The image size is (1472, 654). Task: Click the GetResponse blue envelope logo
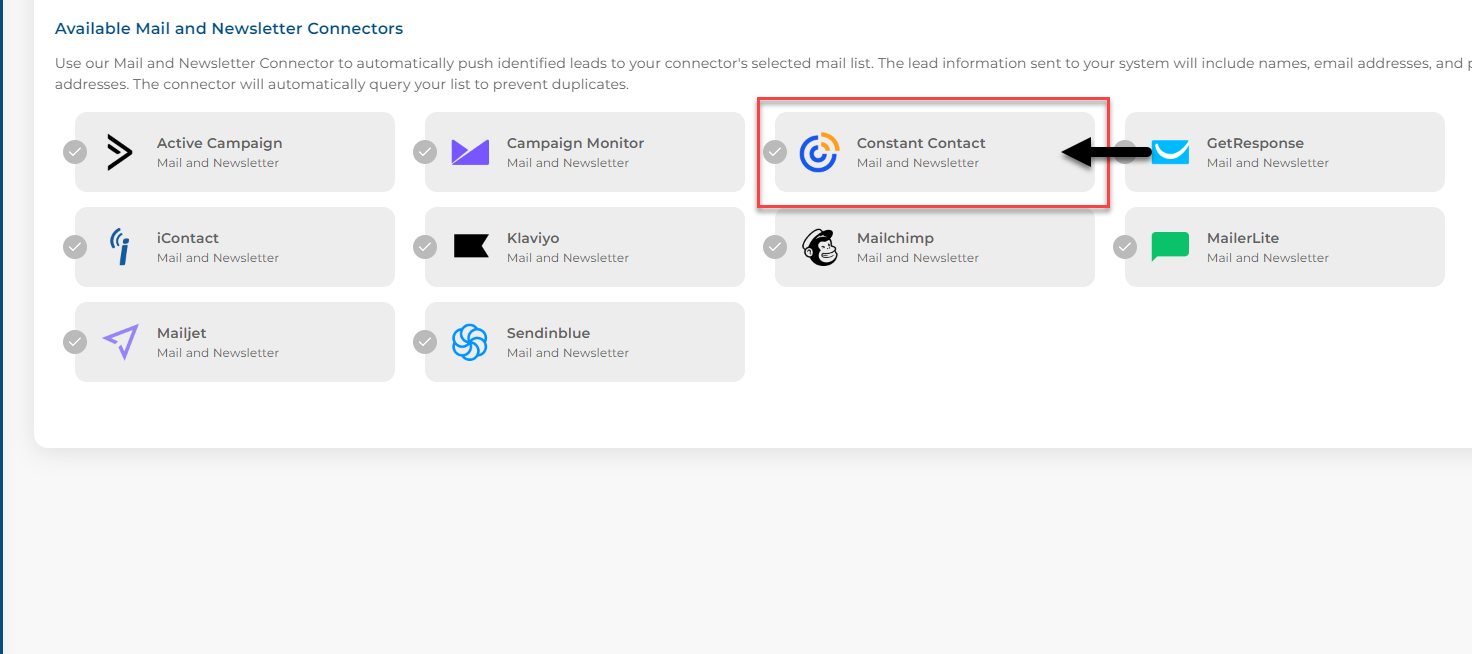(1170, 152)
